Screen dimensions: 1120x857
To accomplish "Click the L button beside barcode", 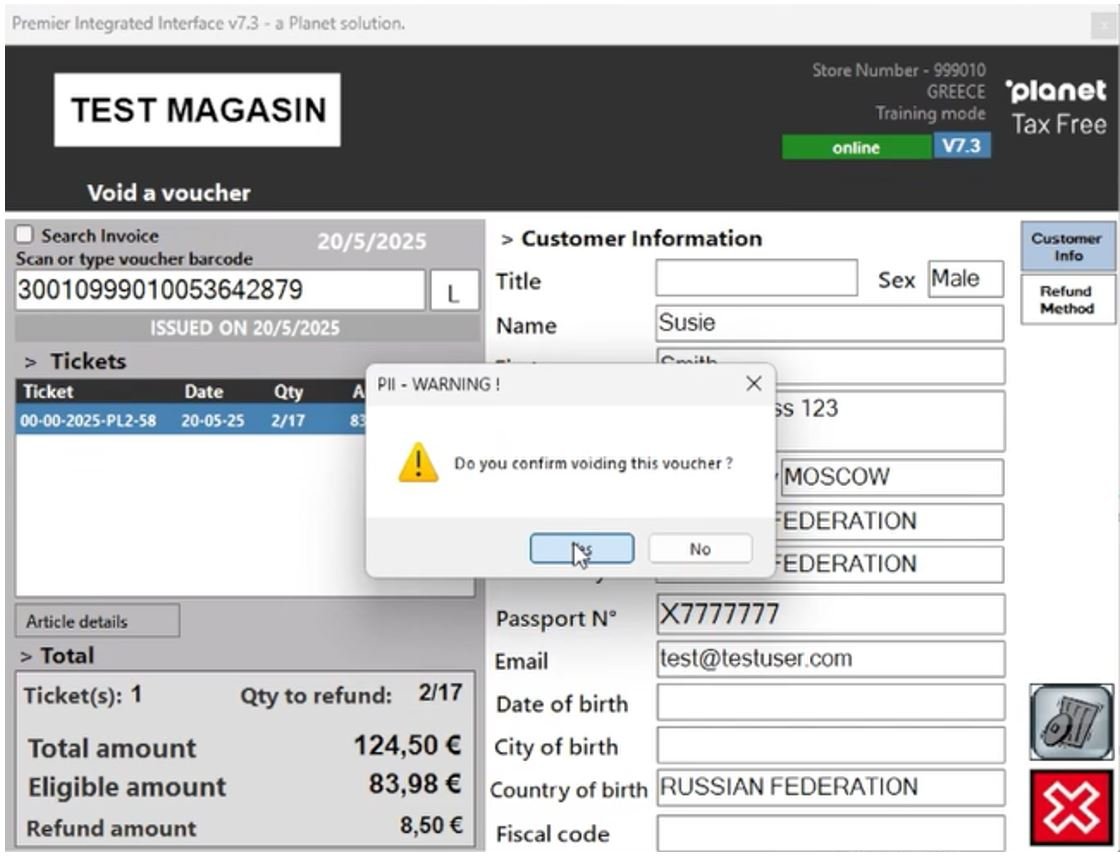I will tap(453, 292).
